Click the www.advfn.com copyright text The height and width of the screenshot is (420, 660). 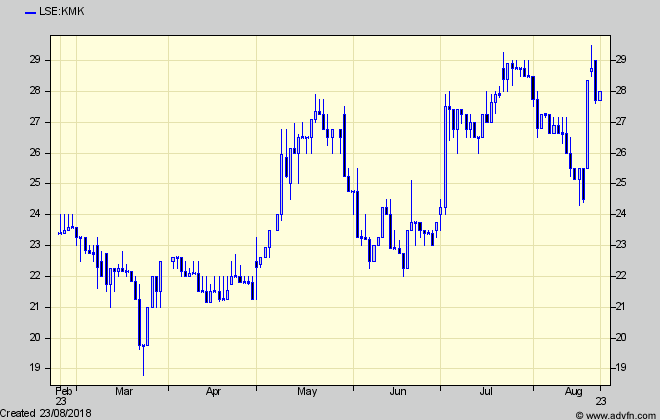coord(617,415)
